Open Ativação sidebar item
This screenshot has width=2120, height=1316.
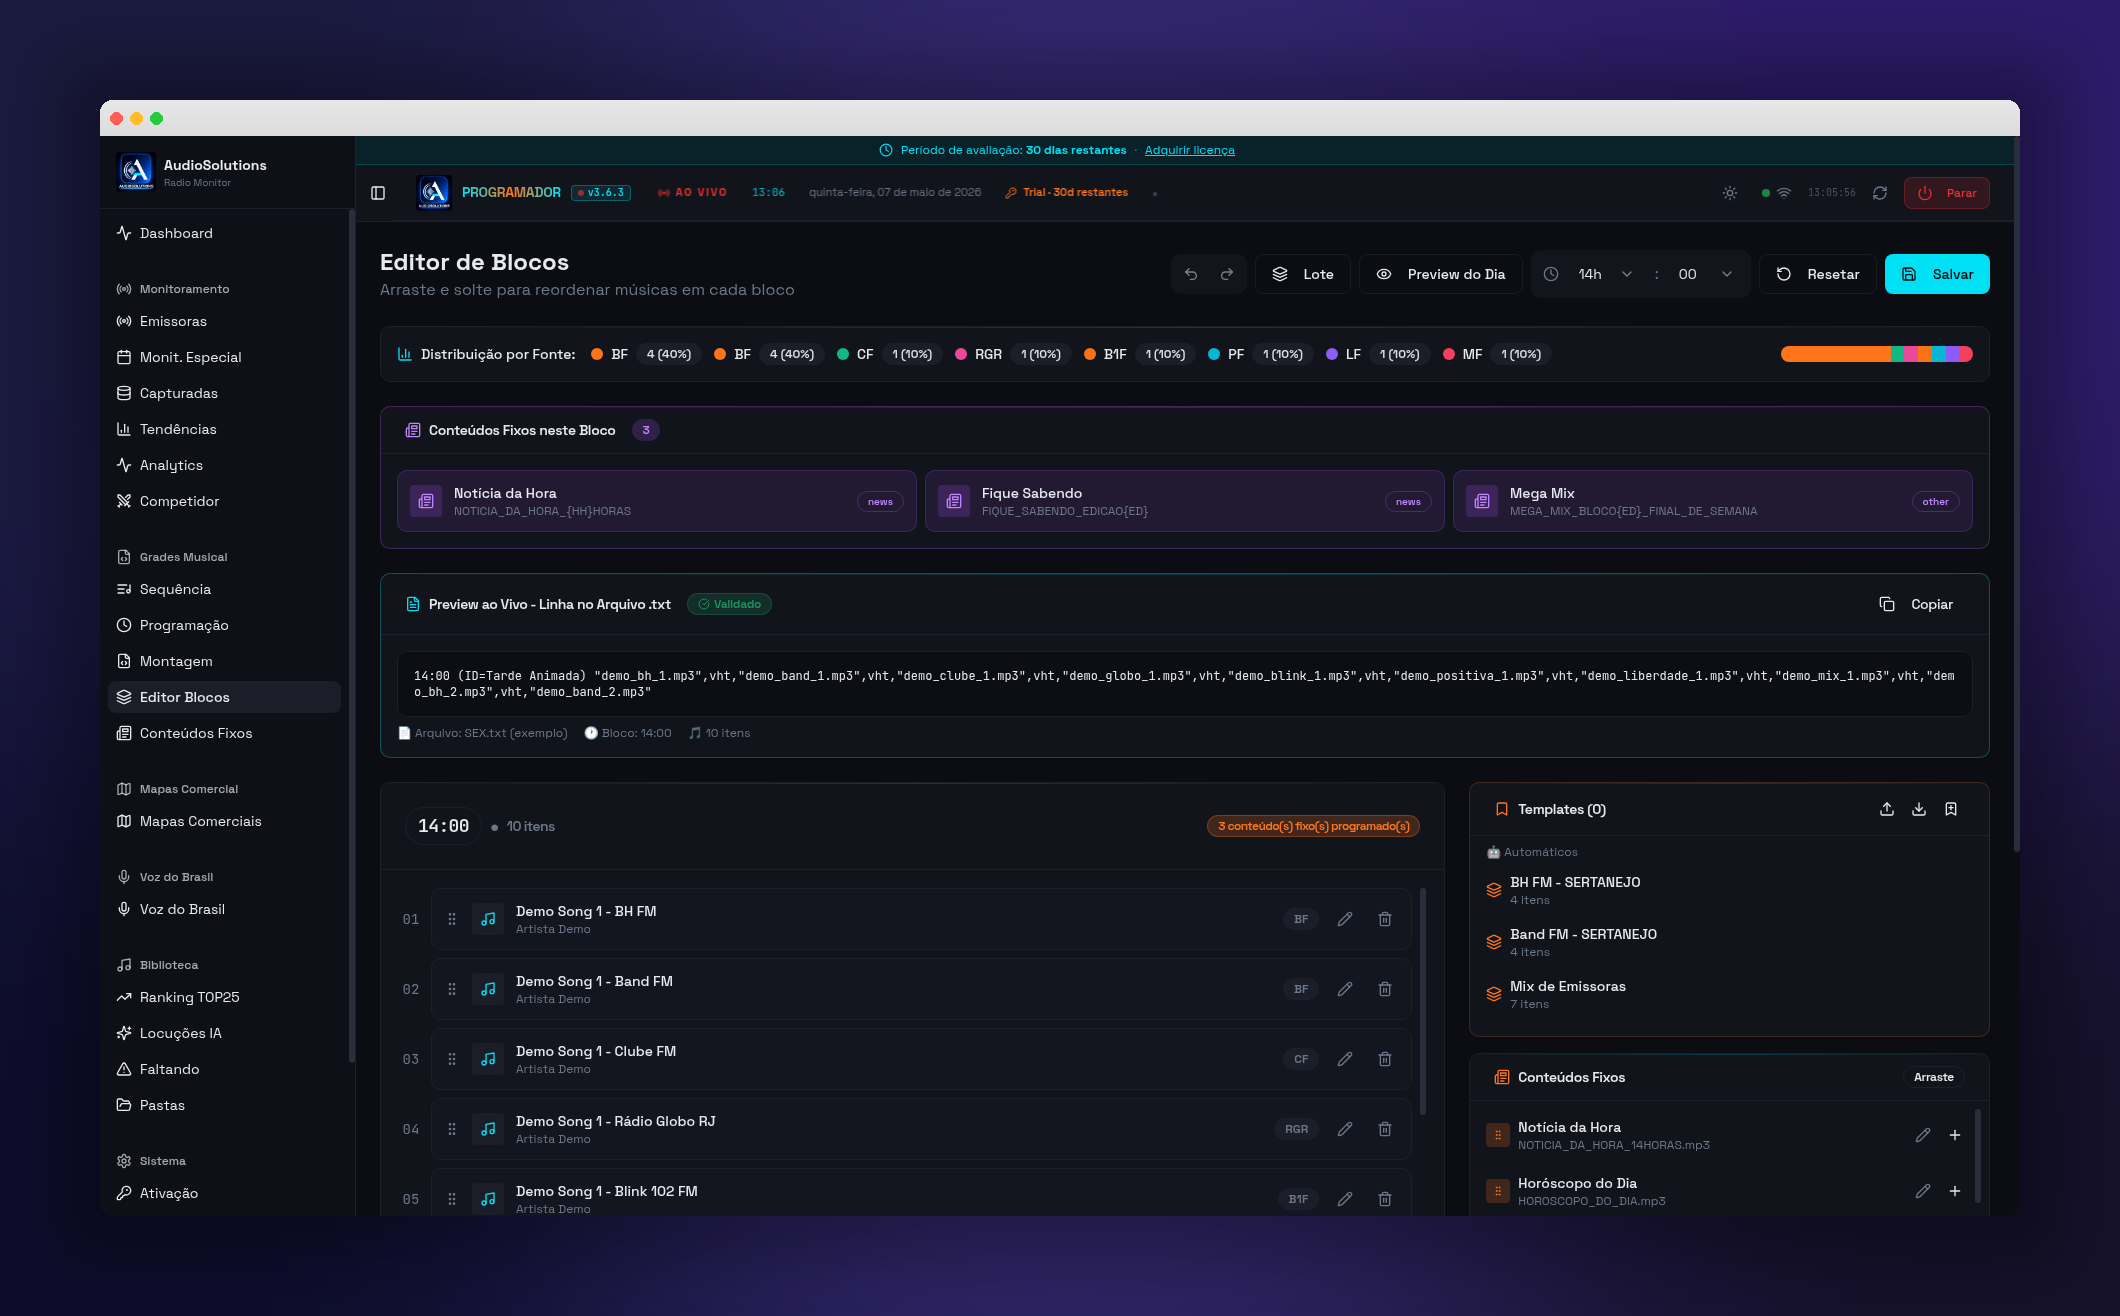[x=224, y=1193]
